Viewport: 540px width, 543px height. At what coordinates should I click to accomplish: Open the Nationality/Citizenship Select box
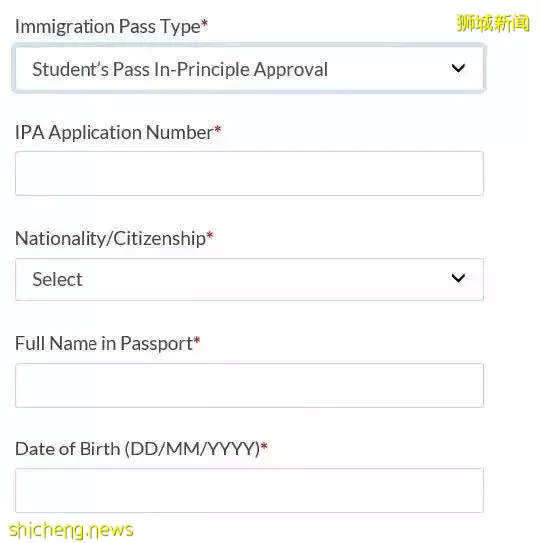pos(249,279)
